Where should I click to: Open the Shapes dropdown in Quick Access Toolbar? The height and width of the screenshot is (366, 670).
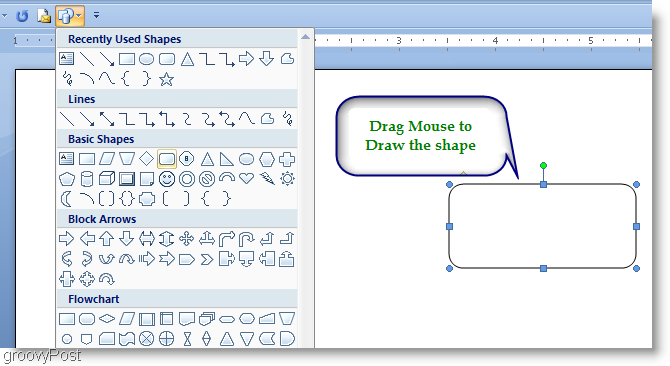pos(70,16)
